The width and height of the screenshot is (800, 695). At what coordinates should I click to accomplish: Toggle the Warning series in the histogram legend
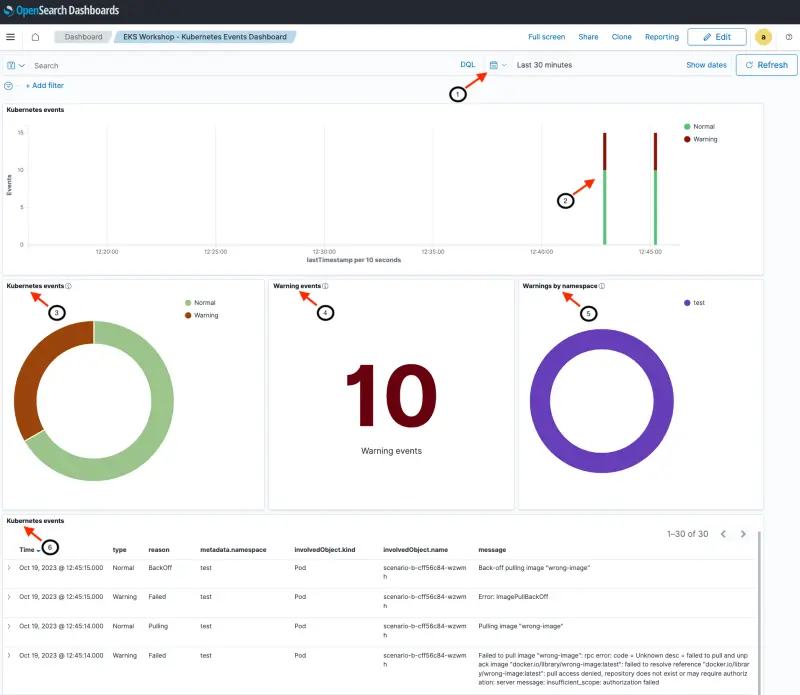(x=703, y=141)
